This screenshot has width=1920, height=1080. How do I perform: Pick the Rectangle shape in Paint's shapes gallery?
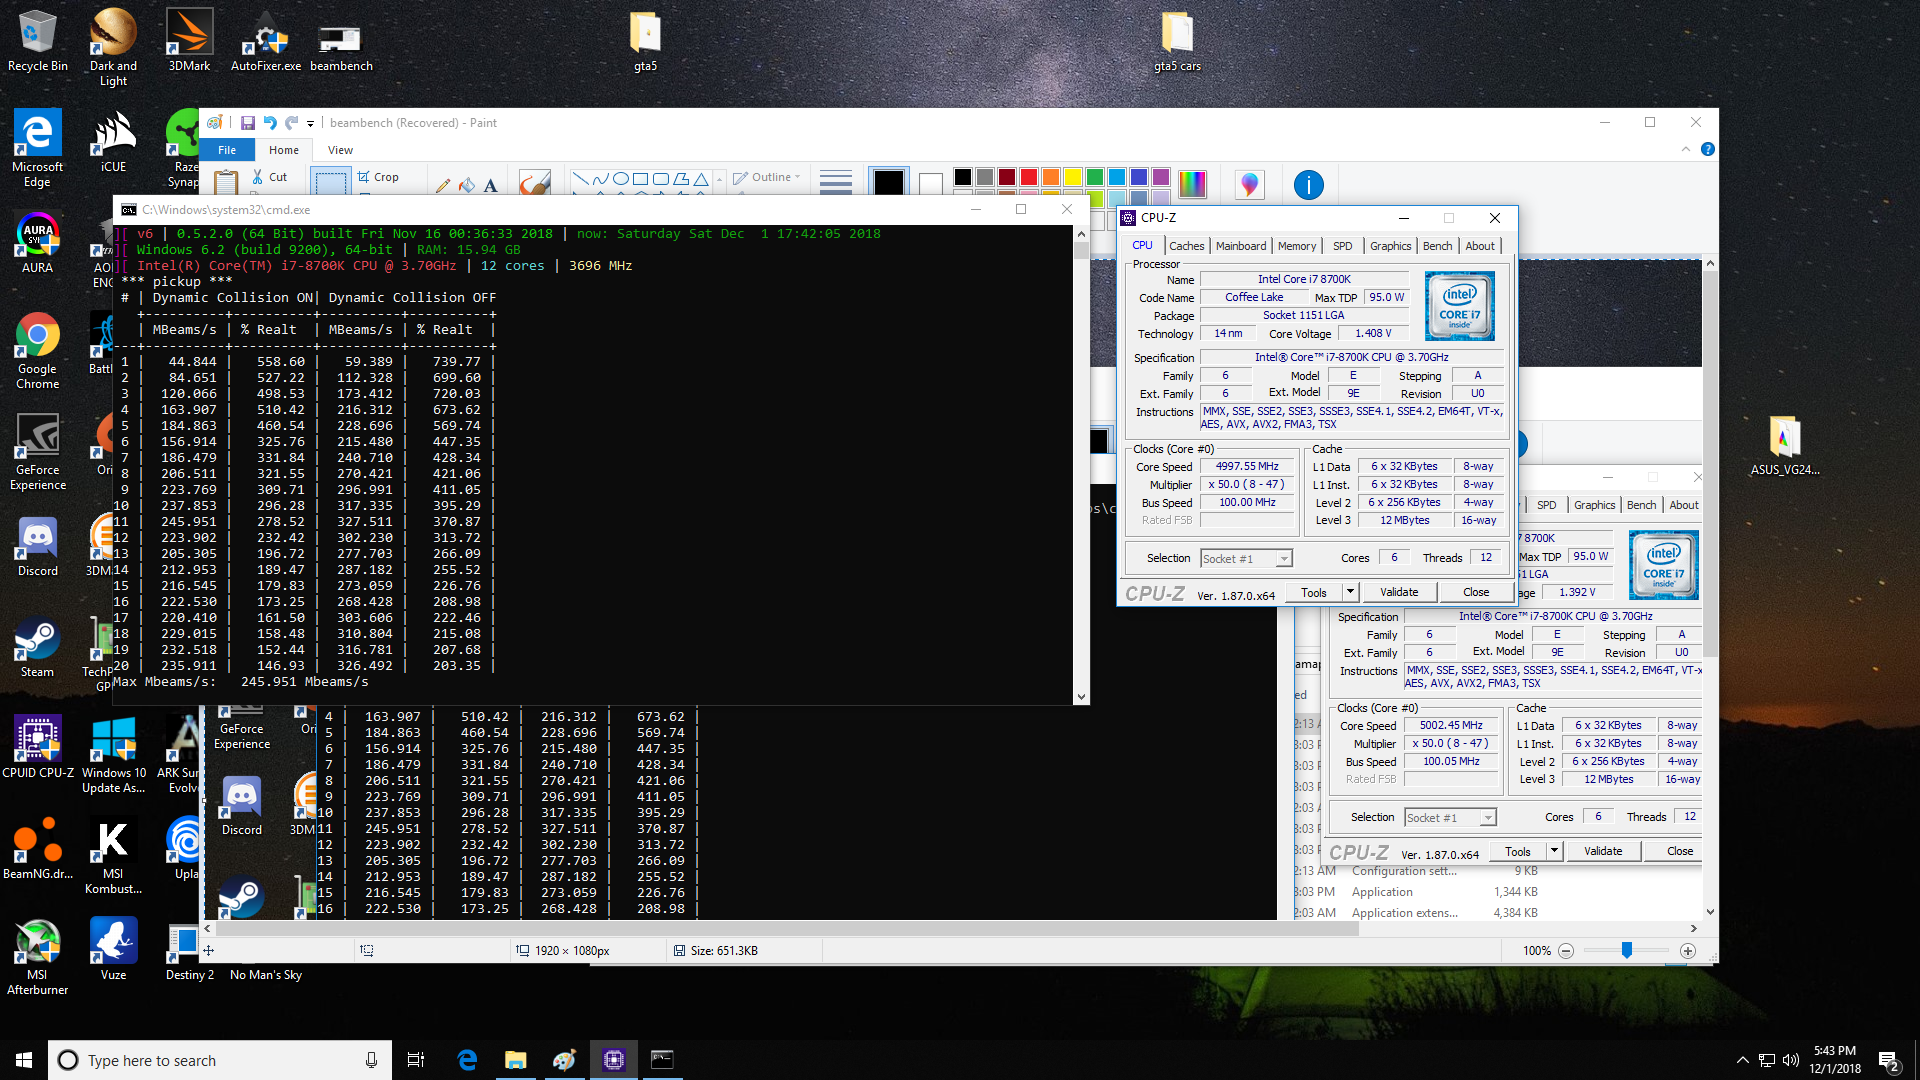pyautogui.click(x=640, y=179)
